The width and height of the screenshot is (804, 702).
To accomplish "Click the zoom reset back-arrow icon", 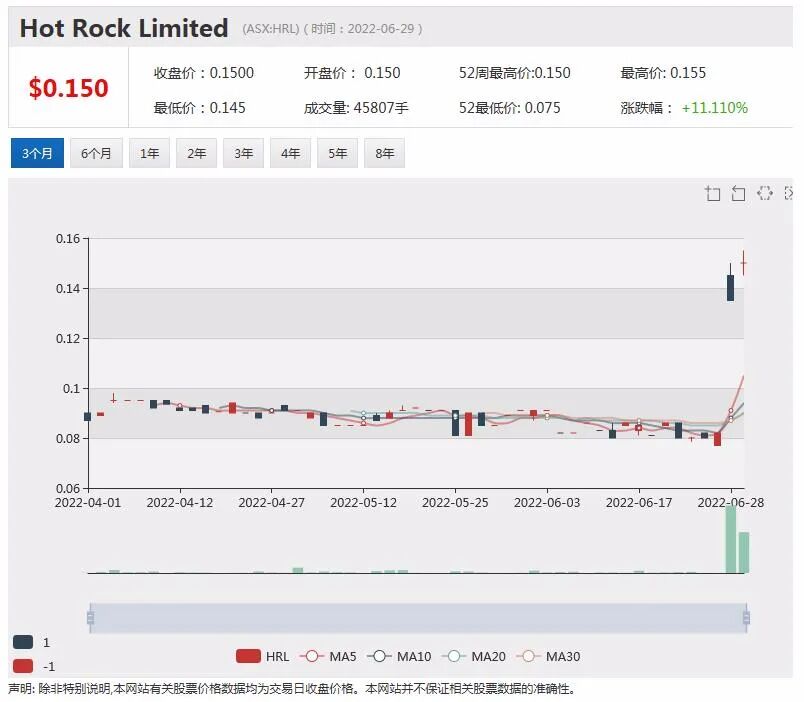I will 738,193.
